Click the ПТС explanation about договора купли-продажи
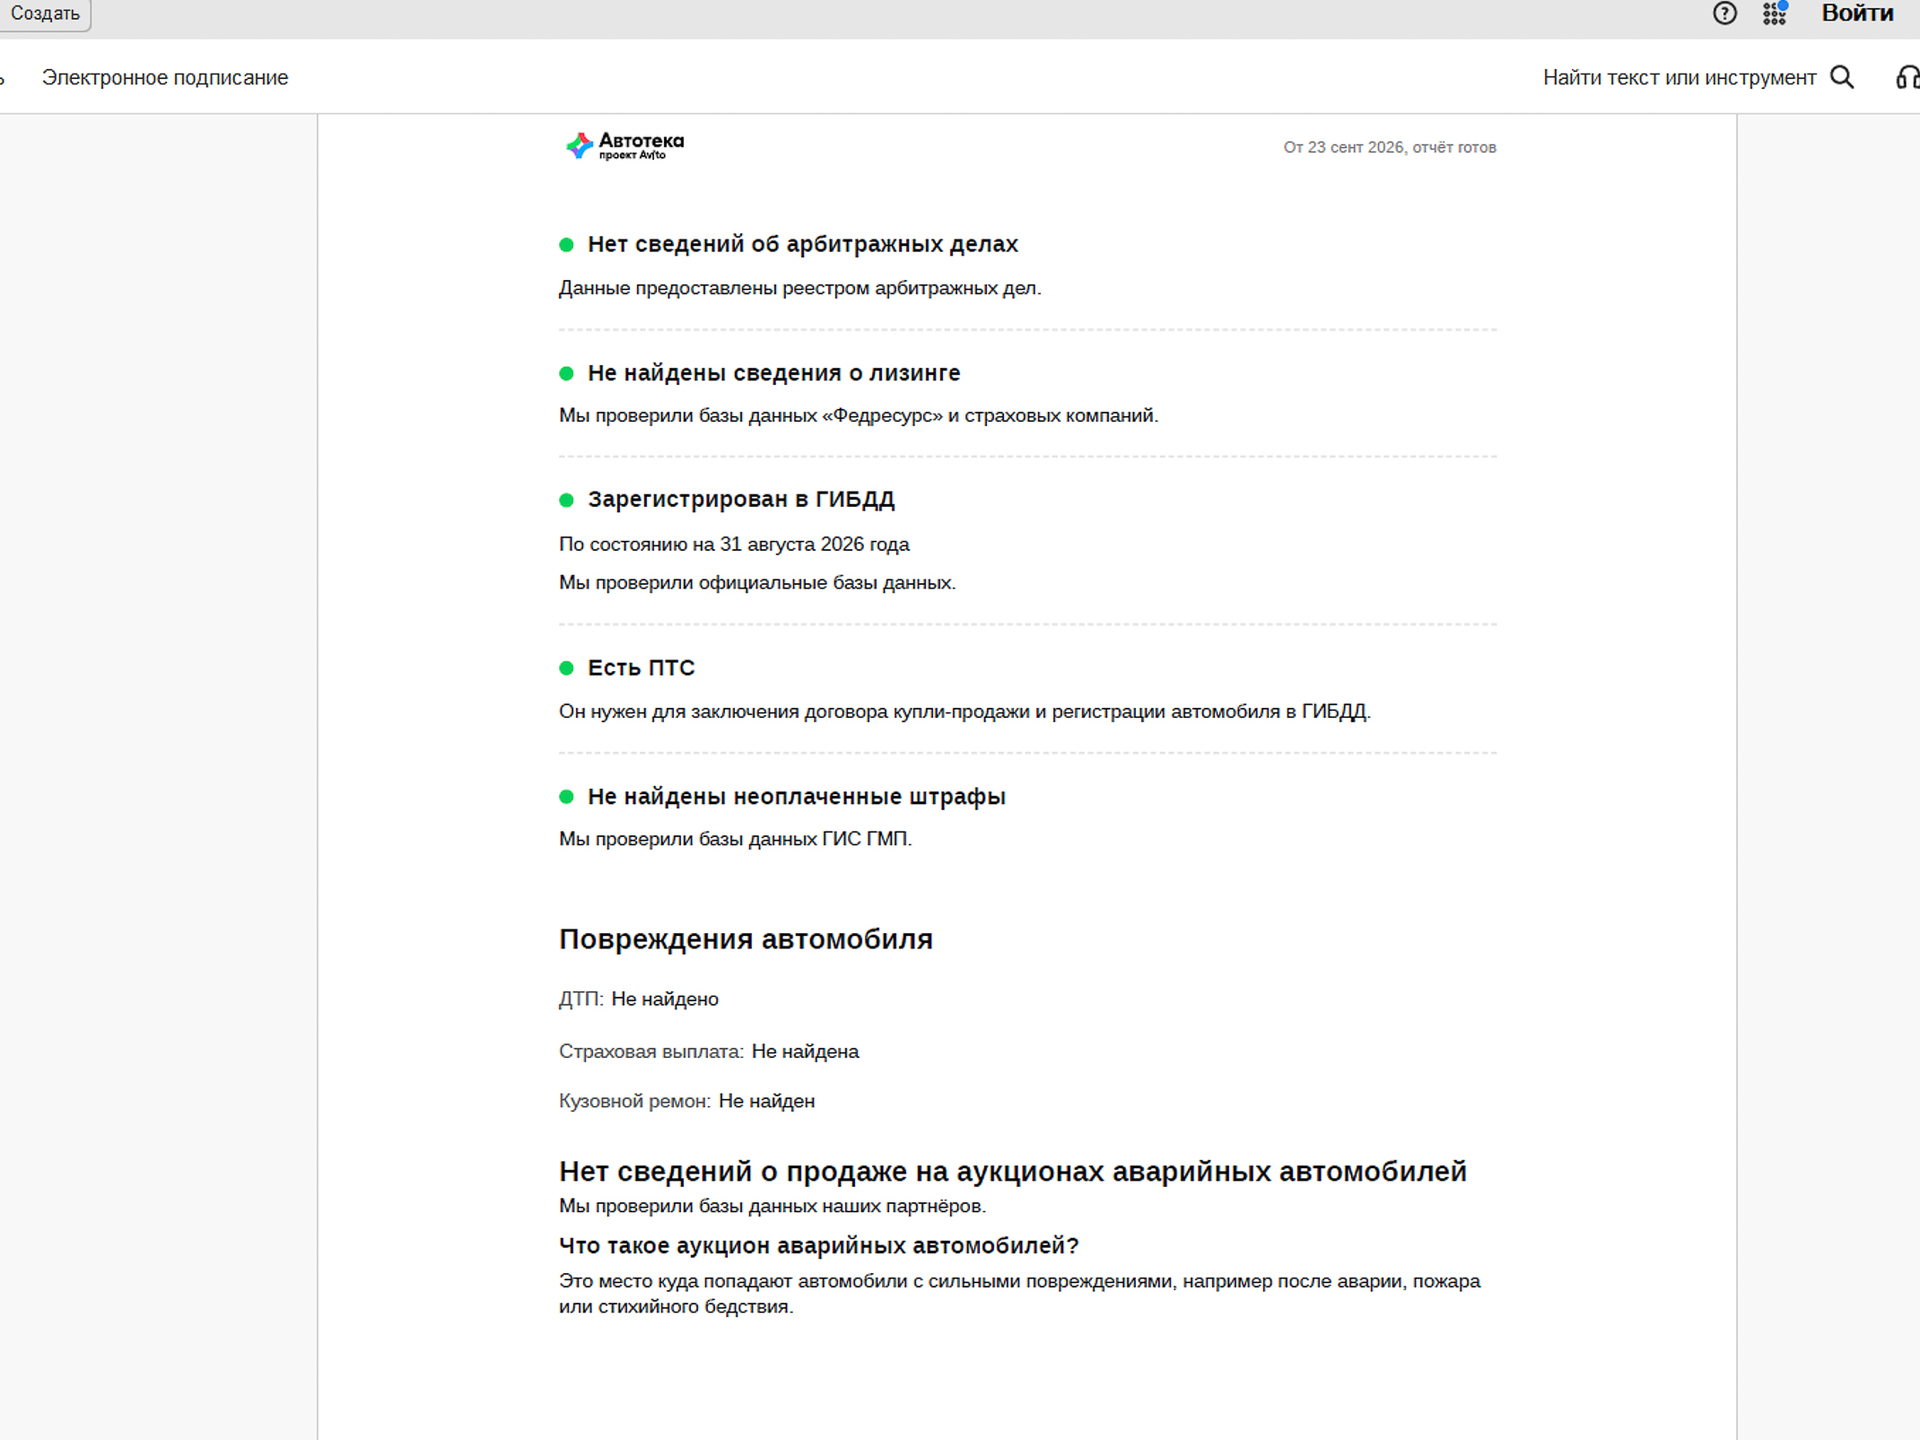Image resolution: width=1920 pixels, height=1440 pixels. [965, 711]
